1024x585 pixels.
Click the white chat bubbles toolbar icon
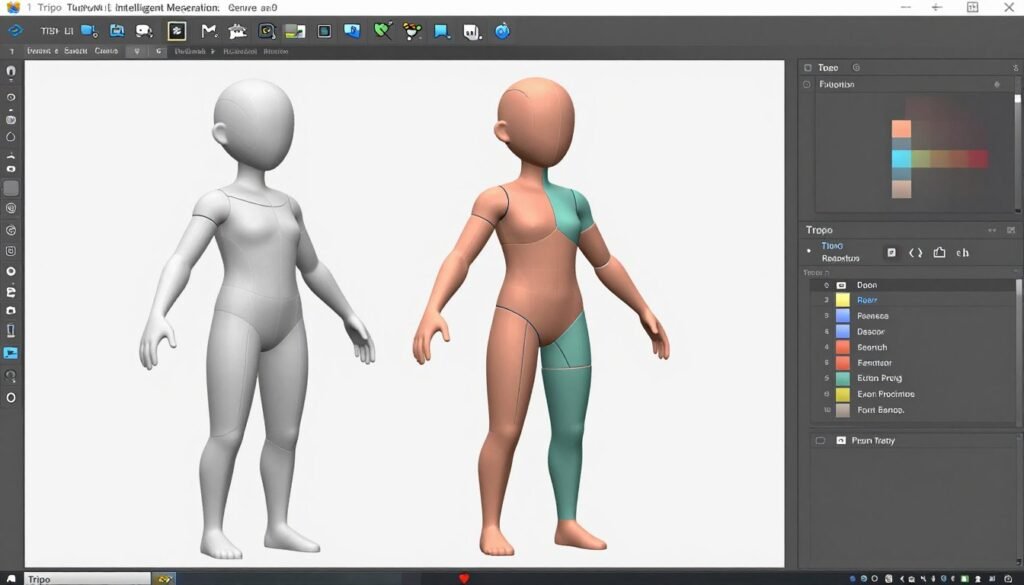(144, 31)
